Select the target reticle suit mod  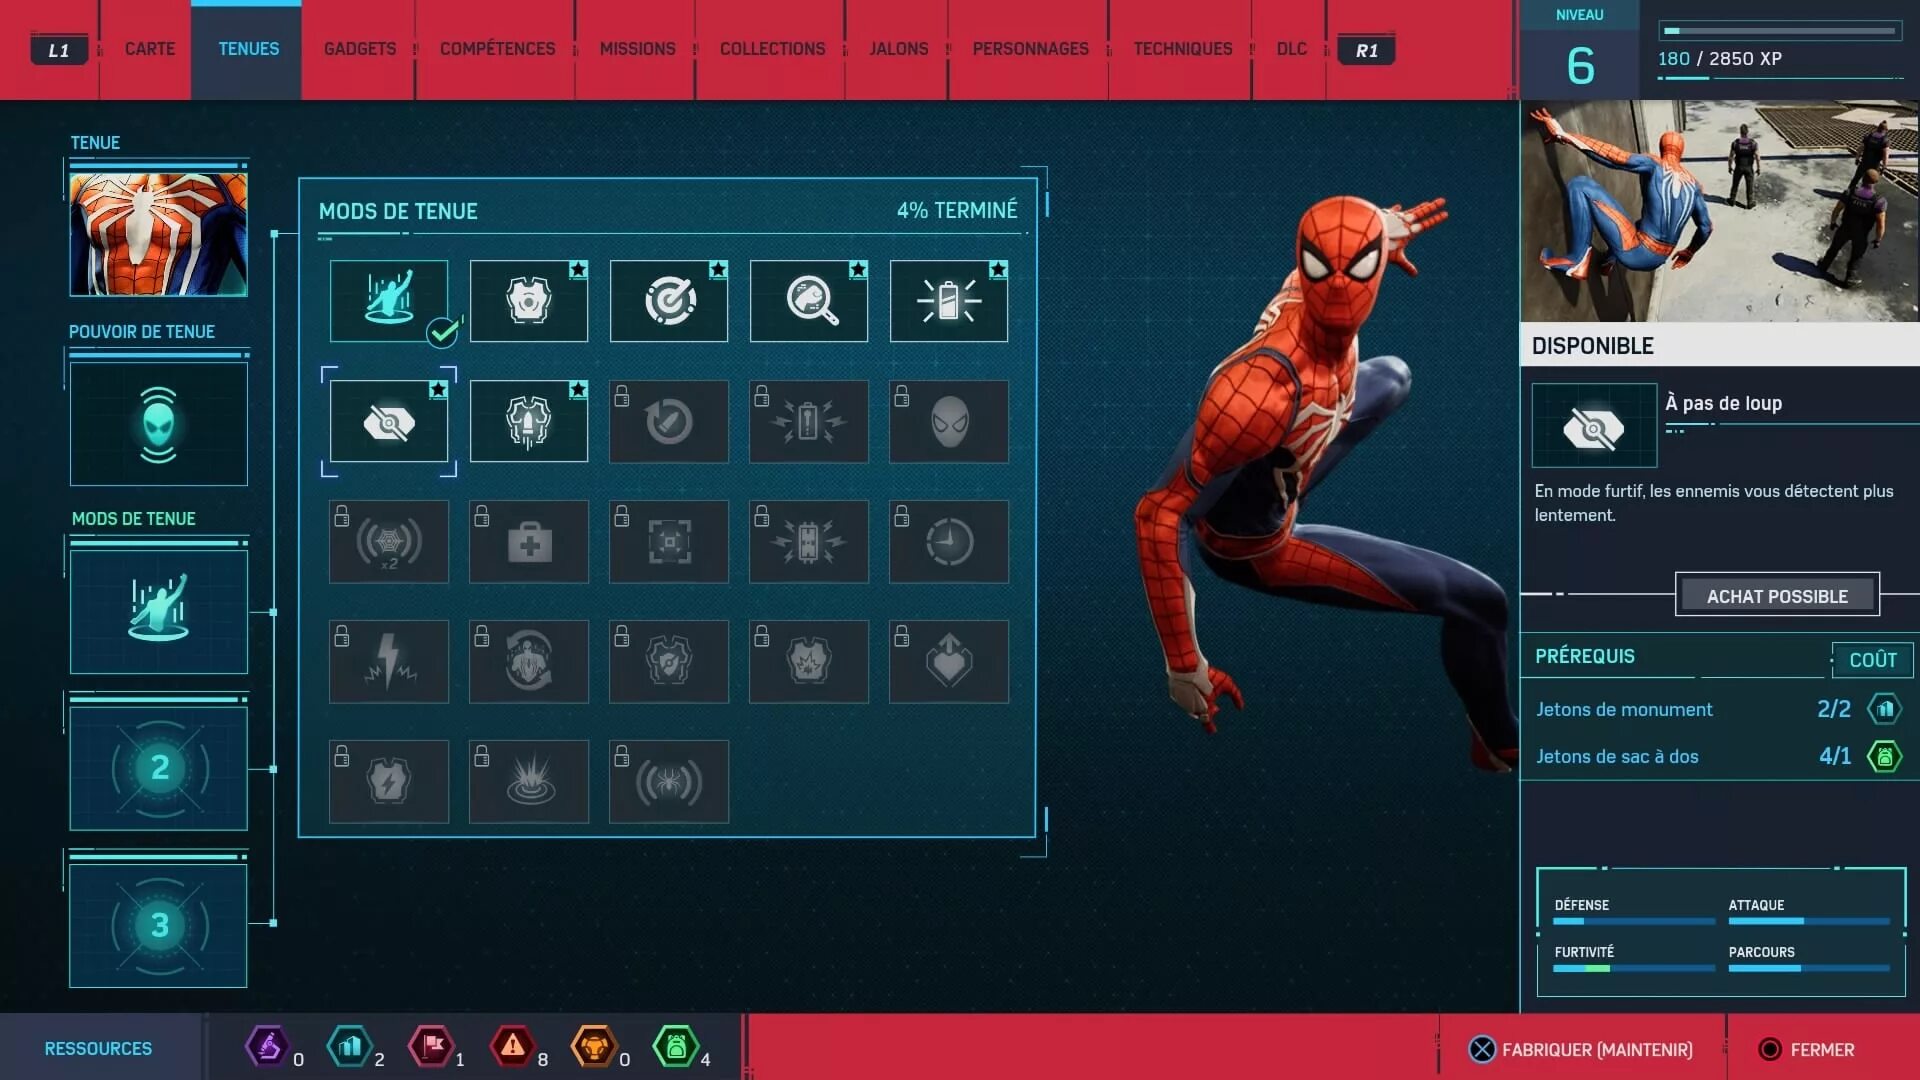click(668, 301)
